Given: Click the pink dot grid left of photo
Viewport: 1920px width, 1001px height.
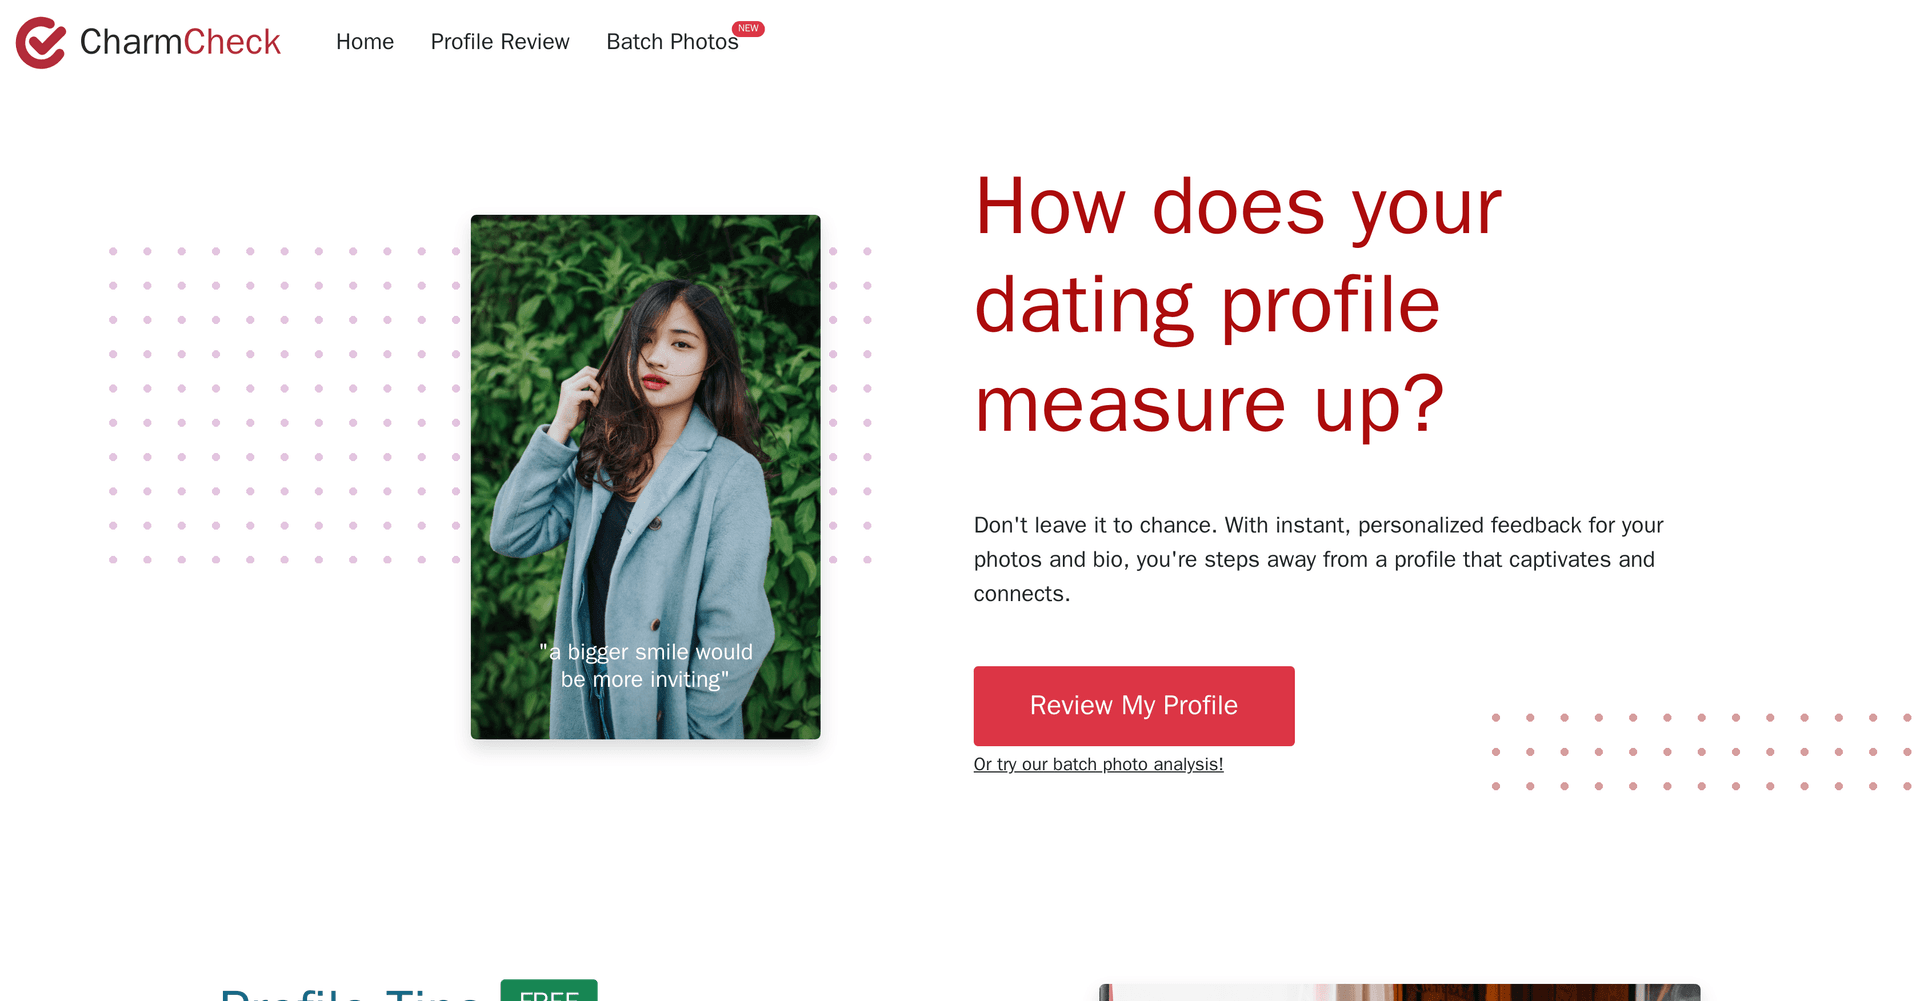Looking at the screenshot, I should 285,405.
